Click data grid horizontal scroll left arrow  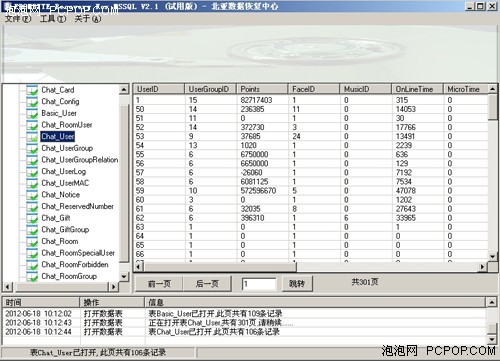point(139,267)
